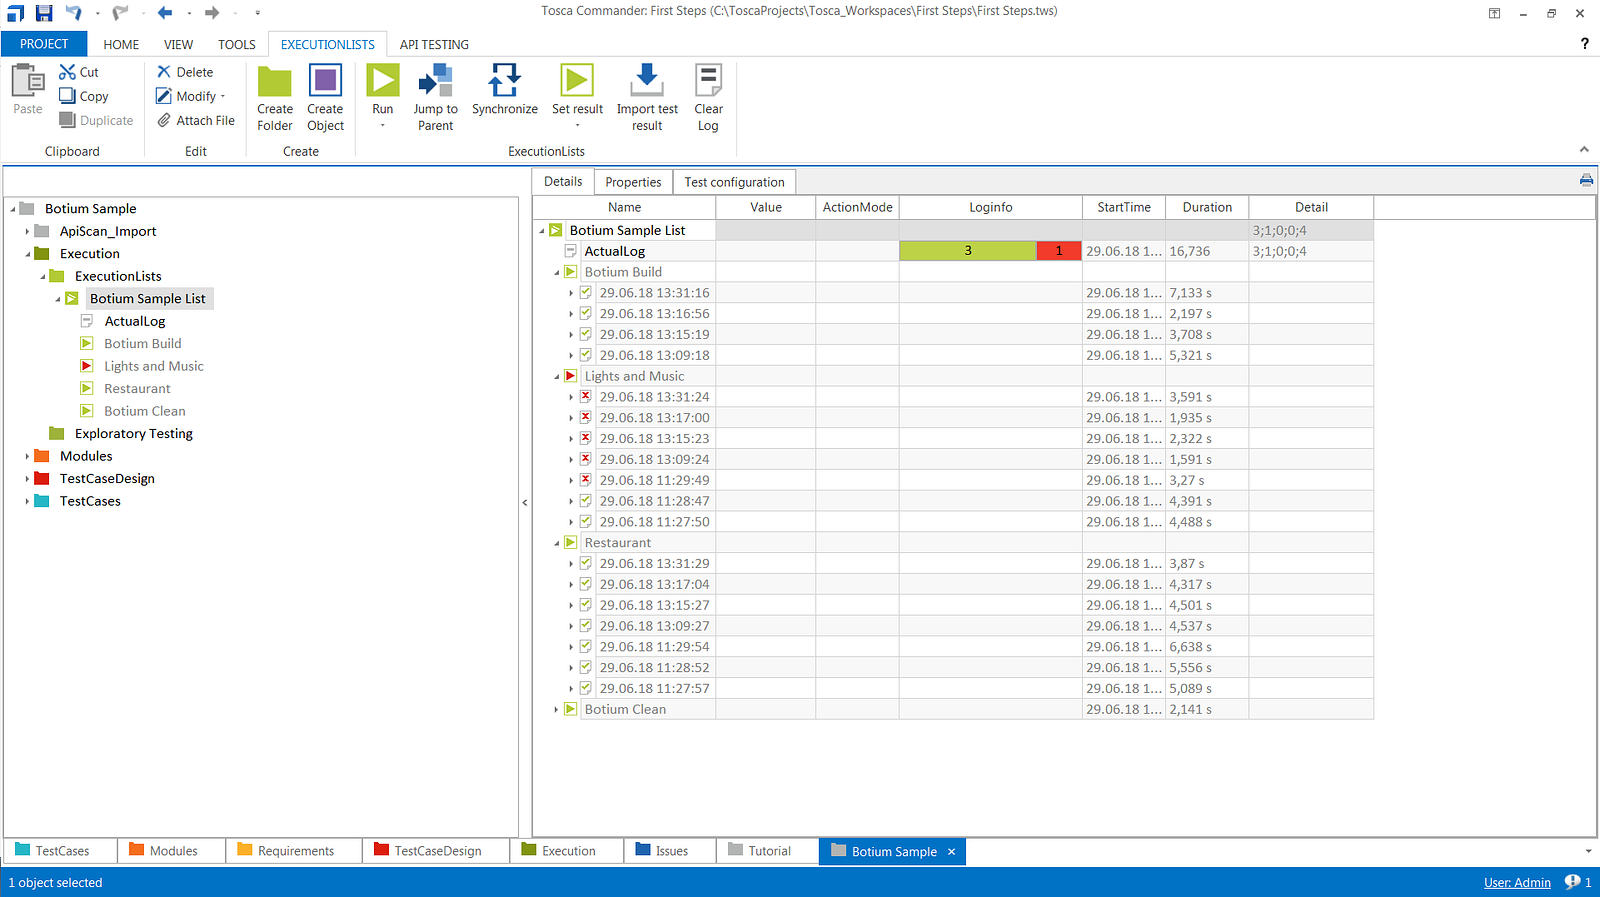Click the passed checkmark for 29.06.18 11:27:57
Image resolution: width=1600 pixels, height=897 pixels.
(586, 688)
